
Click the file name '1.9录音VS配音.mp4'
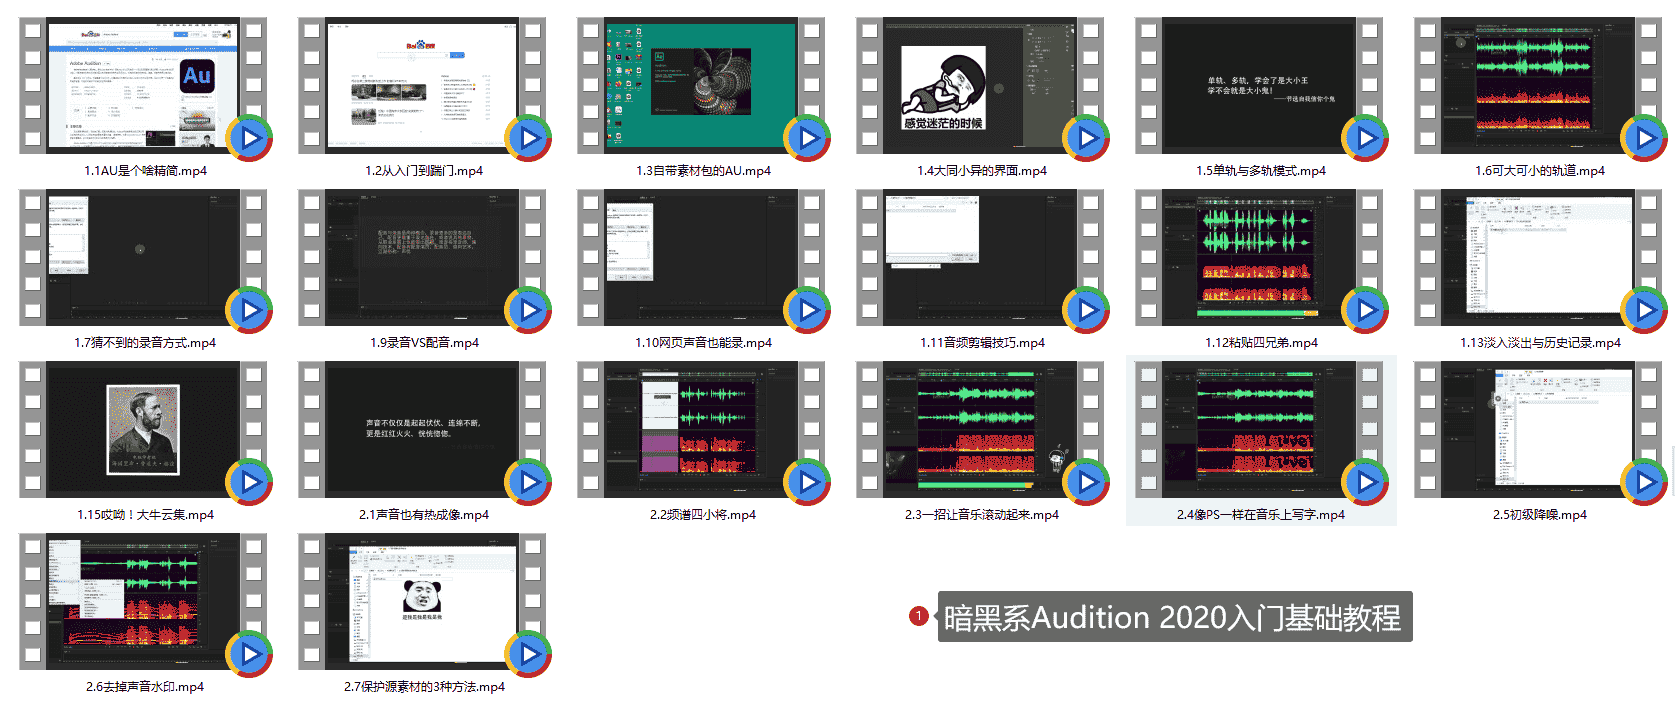tap(424, 343)
